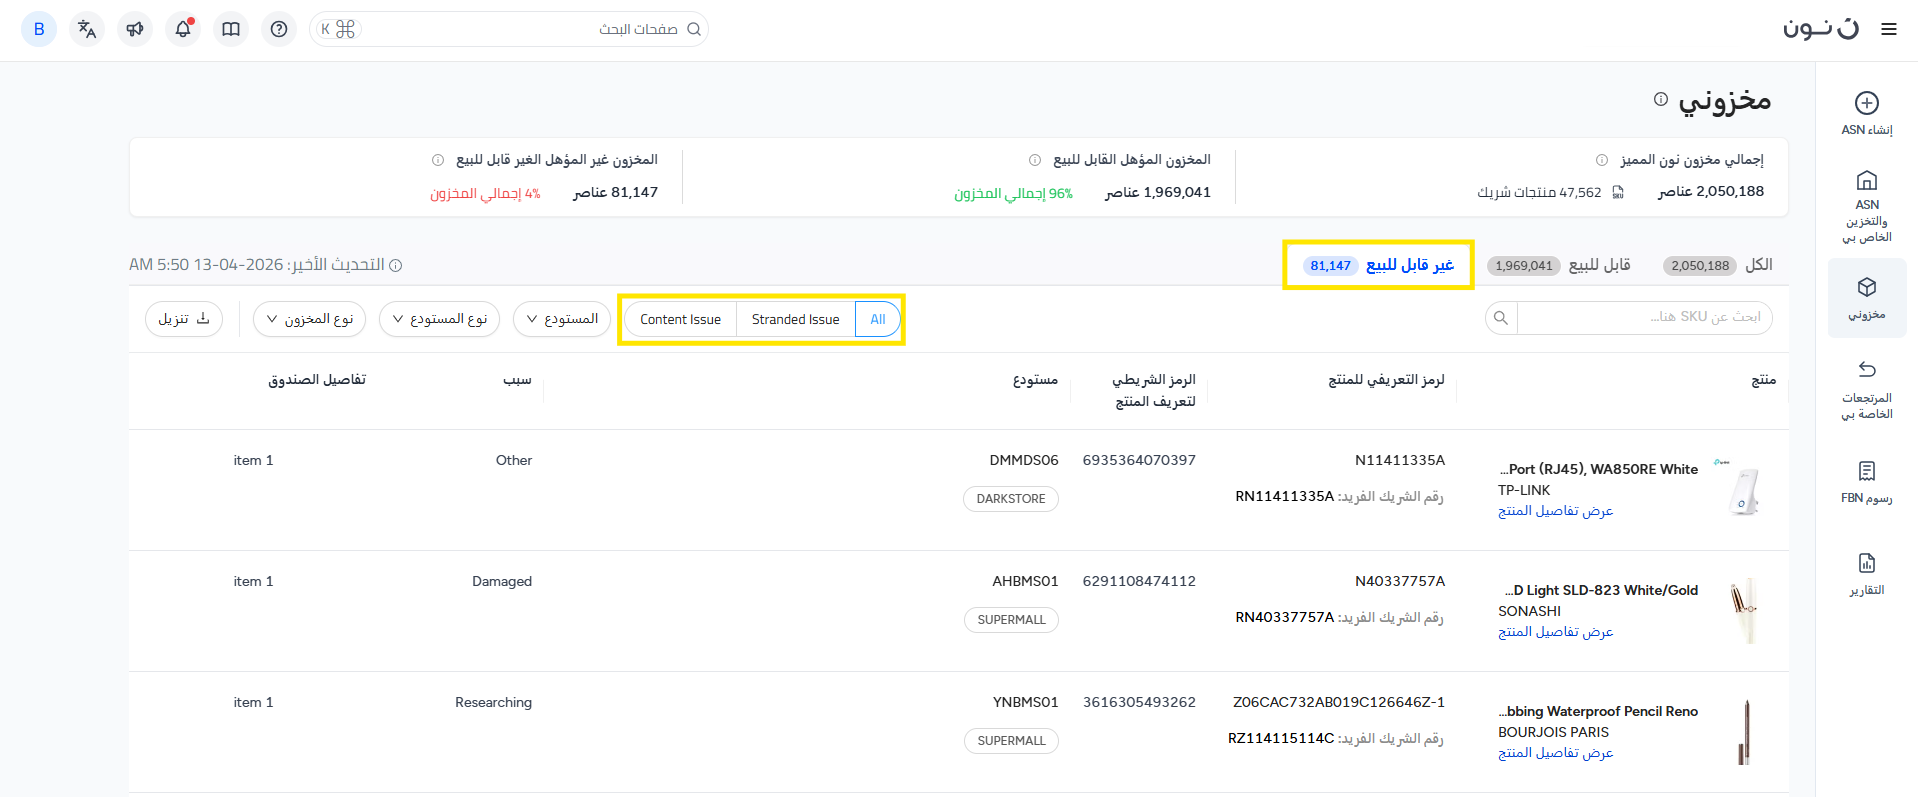Image resolution: width=1918 pixels, height=797 pixels.
Task: Click warehouse code DMMDS06
Action: 1024,460
